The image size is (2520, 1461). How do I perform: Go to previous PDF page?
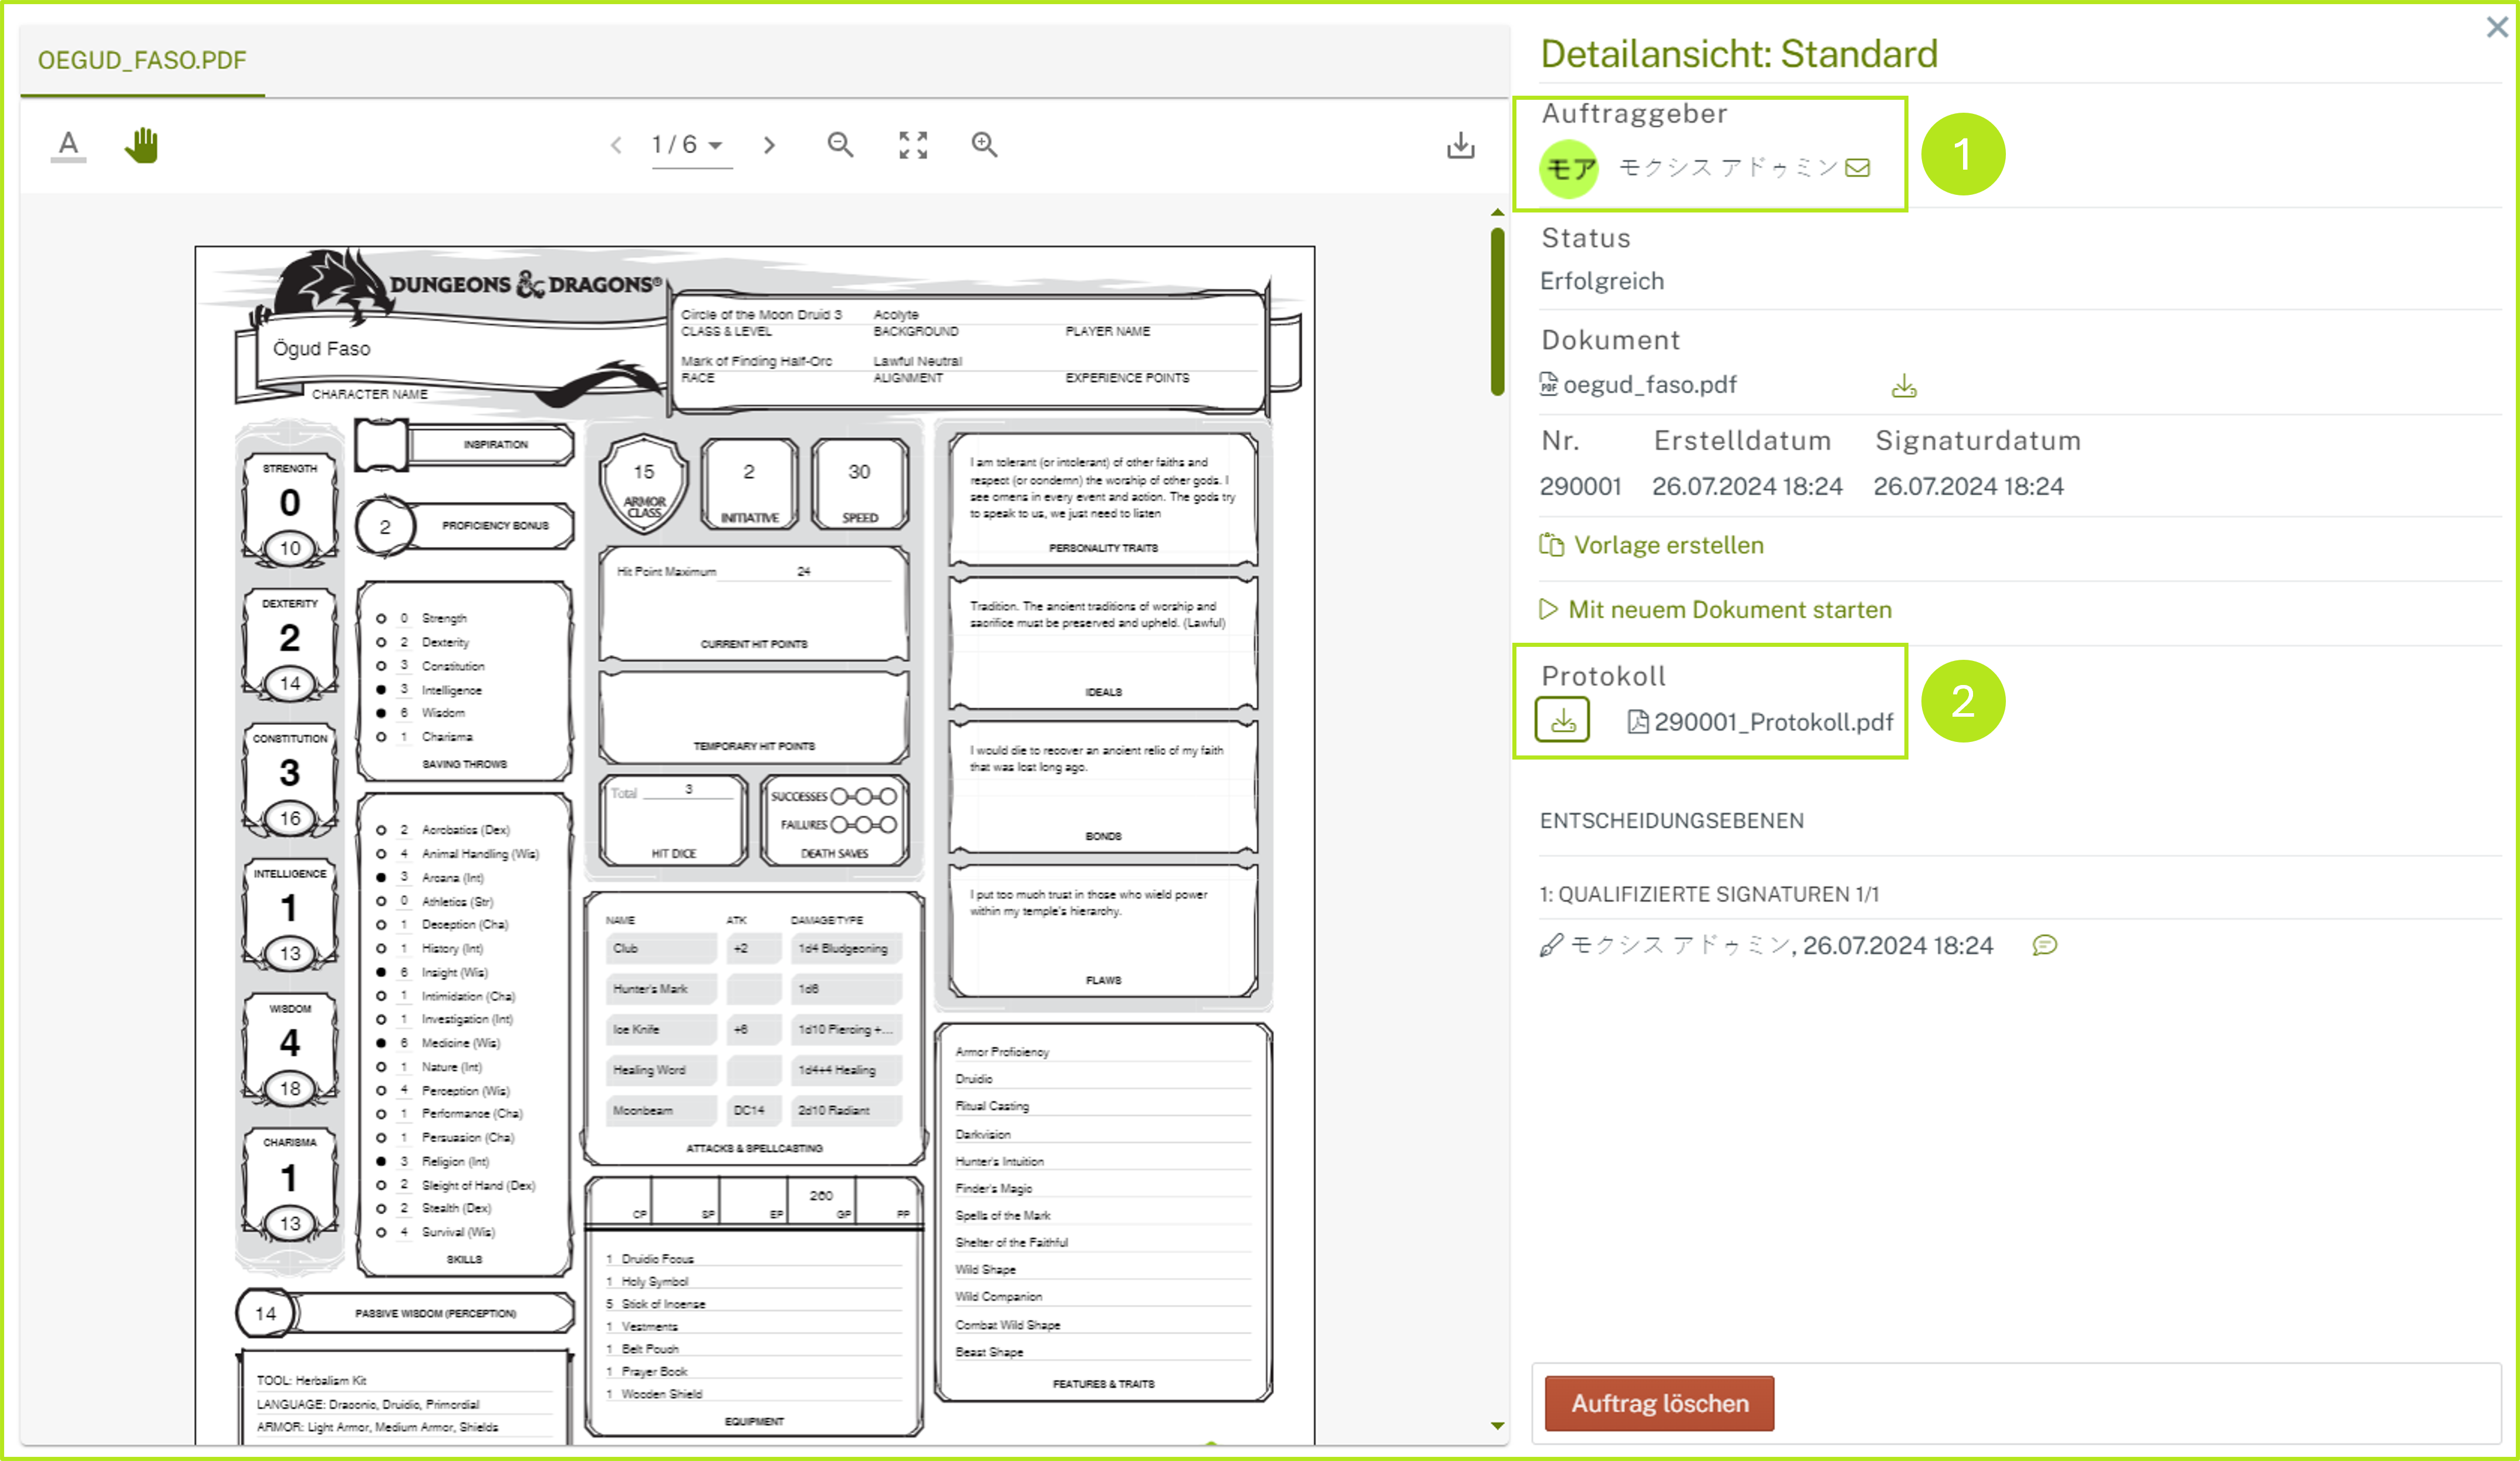(616, 145)
